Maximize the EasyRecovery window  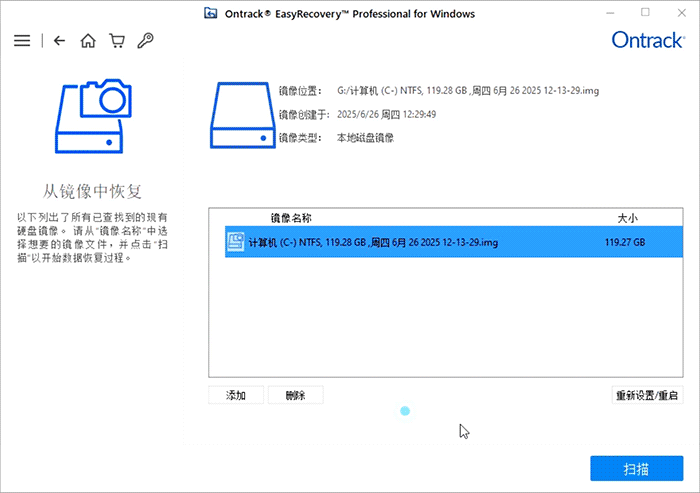point(645,13)
